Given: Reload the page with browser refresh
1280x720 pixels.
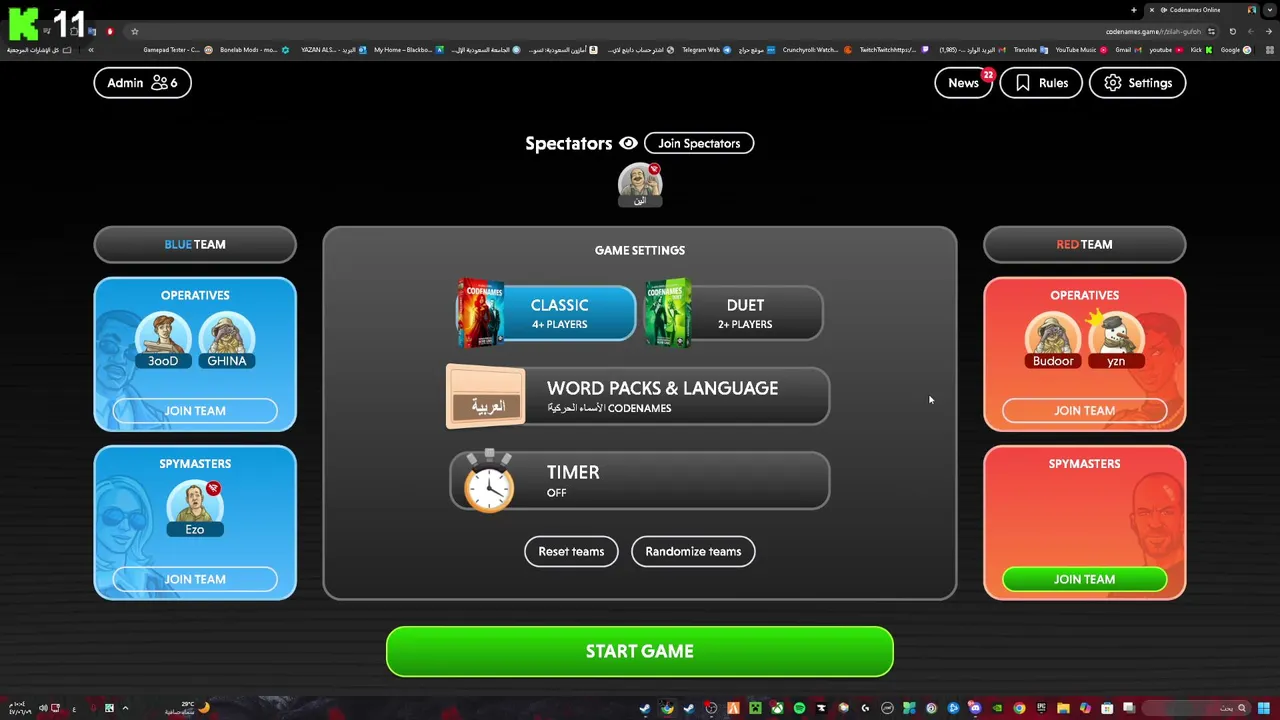Looking at the screenshot, I should [1232, 31].
